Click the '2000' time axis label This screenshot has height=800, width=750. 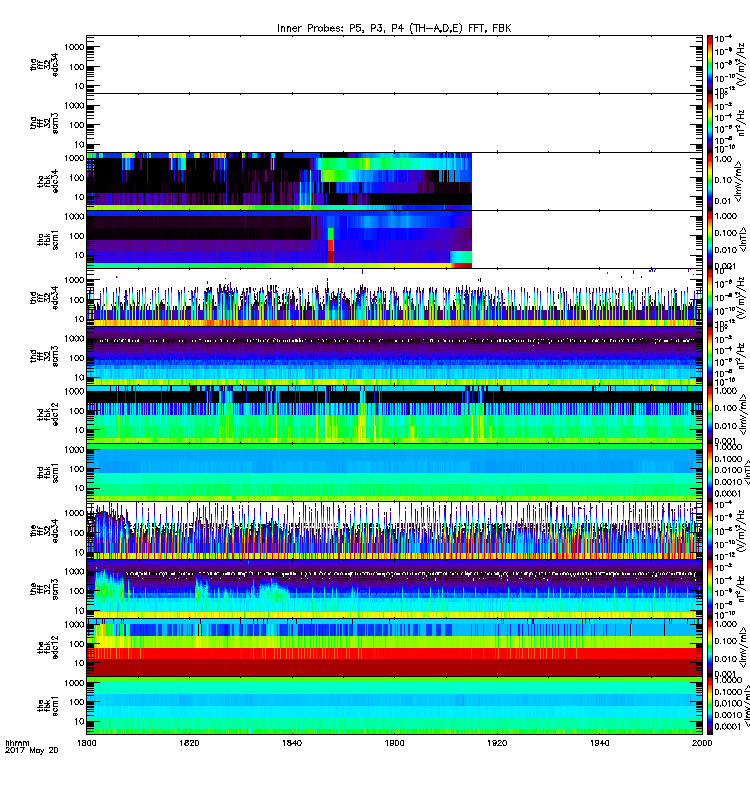(702, 743)
